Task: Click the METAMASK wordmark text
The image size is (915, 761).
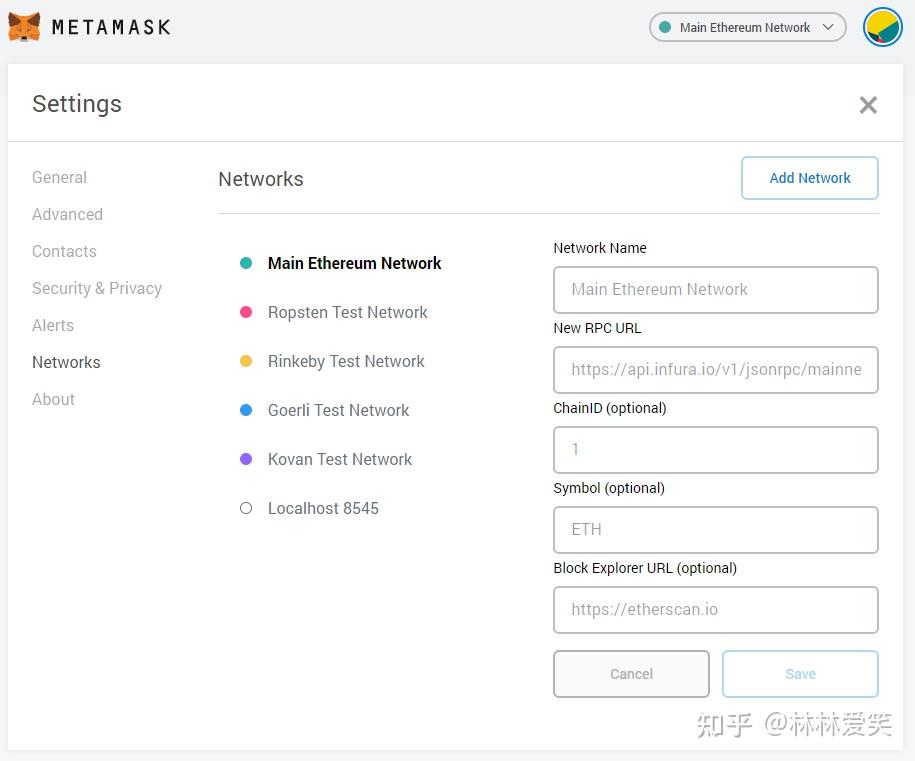Action: [111, 27]
